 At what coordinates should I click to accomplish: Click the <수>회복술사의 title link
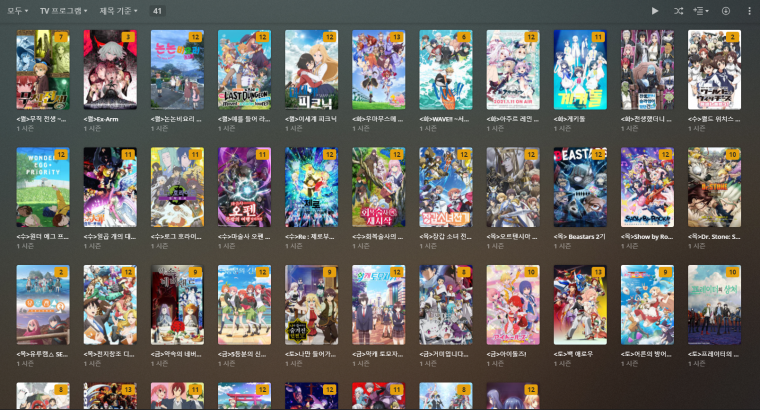coord(377,237)
